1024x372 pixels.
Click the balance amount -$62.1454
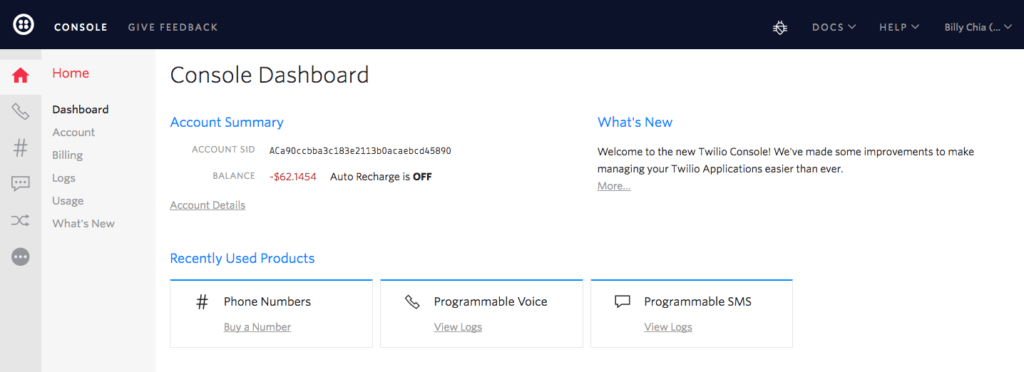(x=293, y=177)
